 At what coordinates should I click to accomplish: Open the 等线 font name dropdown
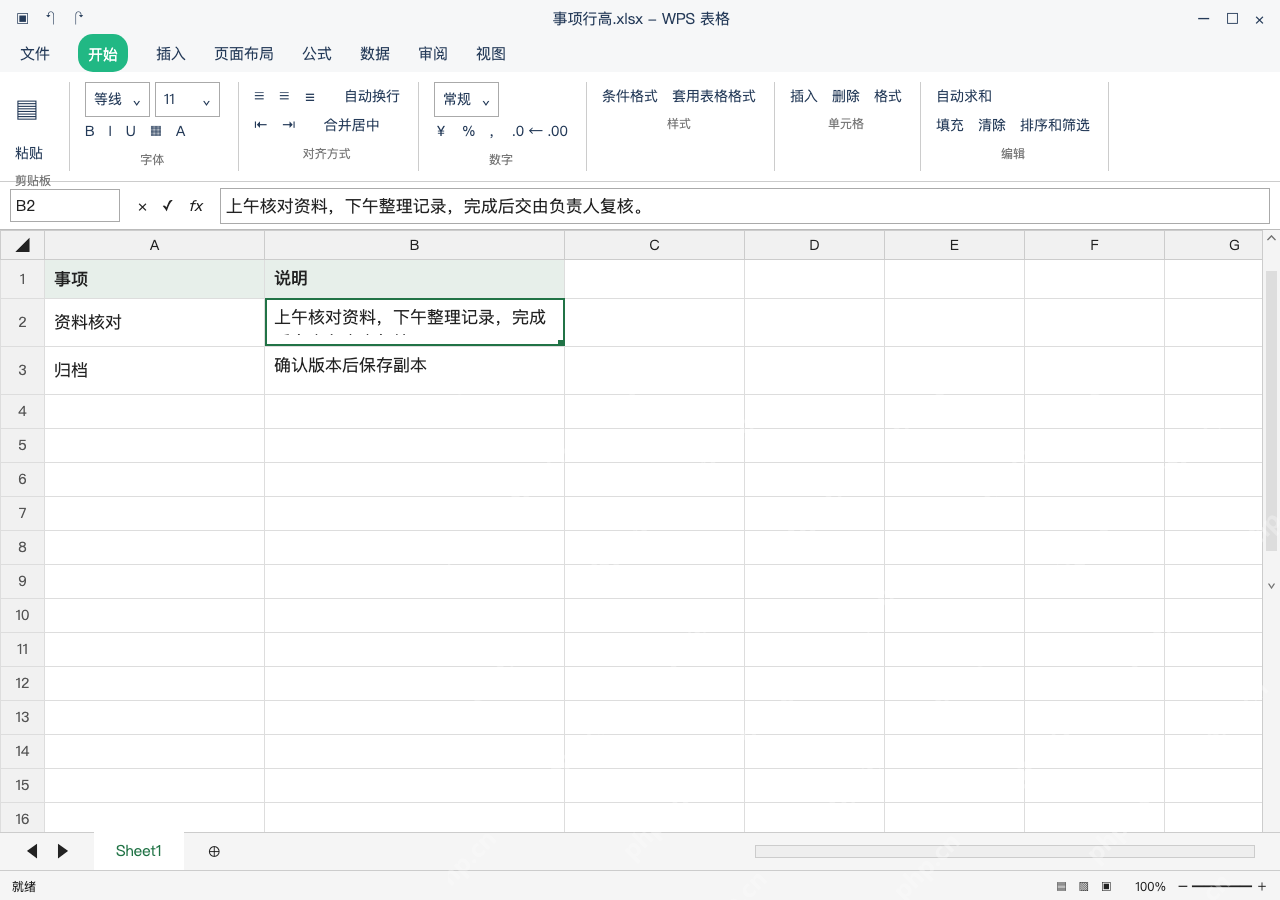(x=118, y=99)
